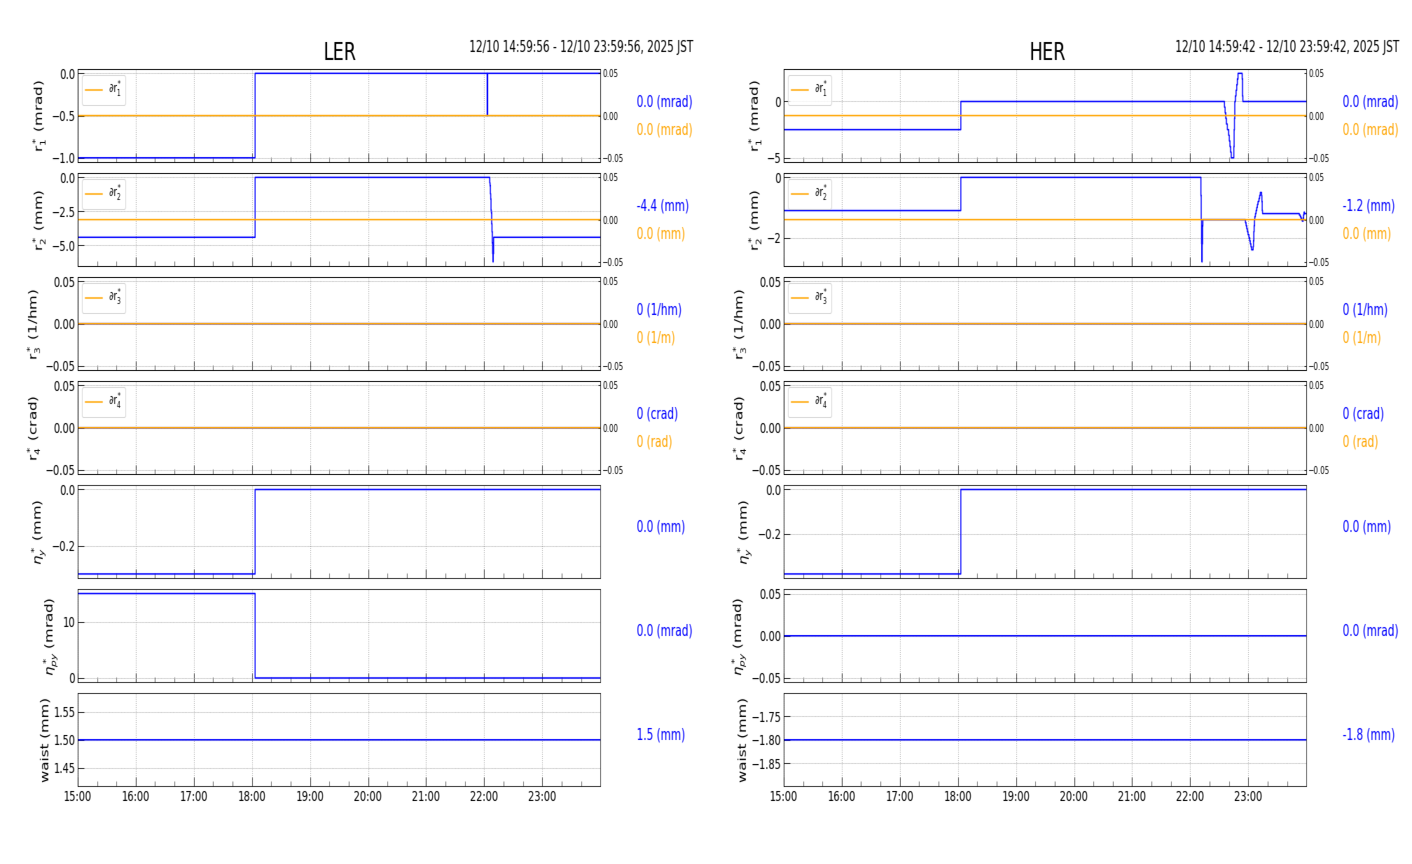Click the HER r4* (crad) axis label
This screenshot has height=864, width=1412.
point(739,428)
